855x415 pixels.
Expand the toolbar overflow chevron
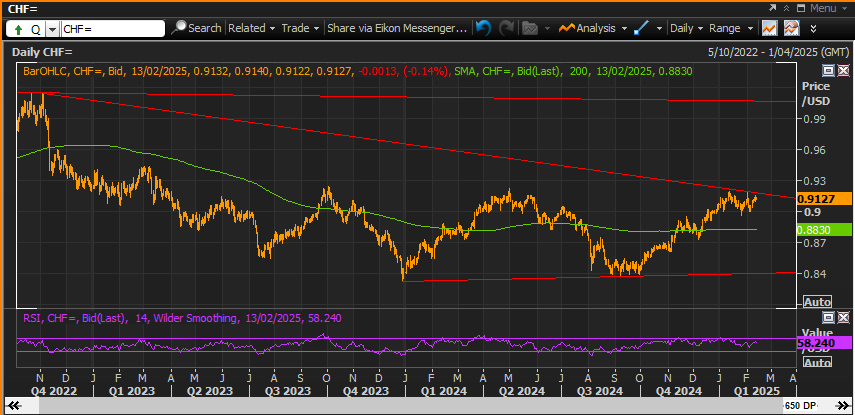[813, 28]
